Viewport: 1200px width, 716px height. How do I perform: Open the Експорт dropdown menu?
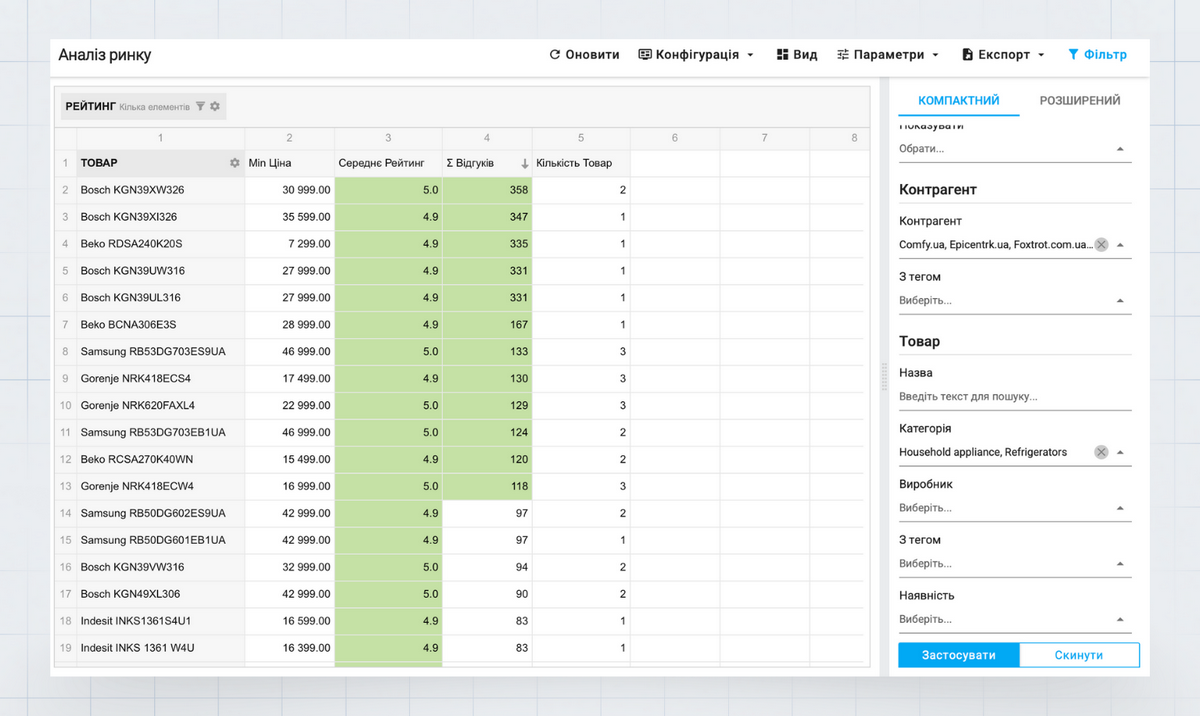click(x=1003, y=55)
